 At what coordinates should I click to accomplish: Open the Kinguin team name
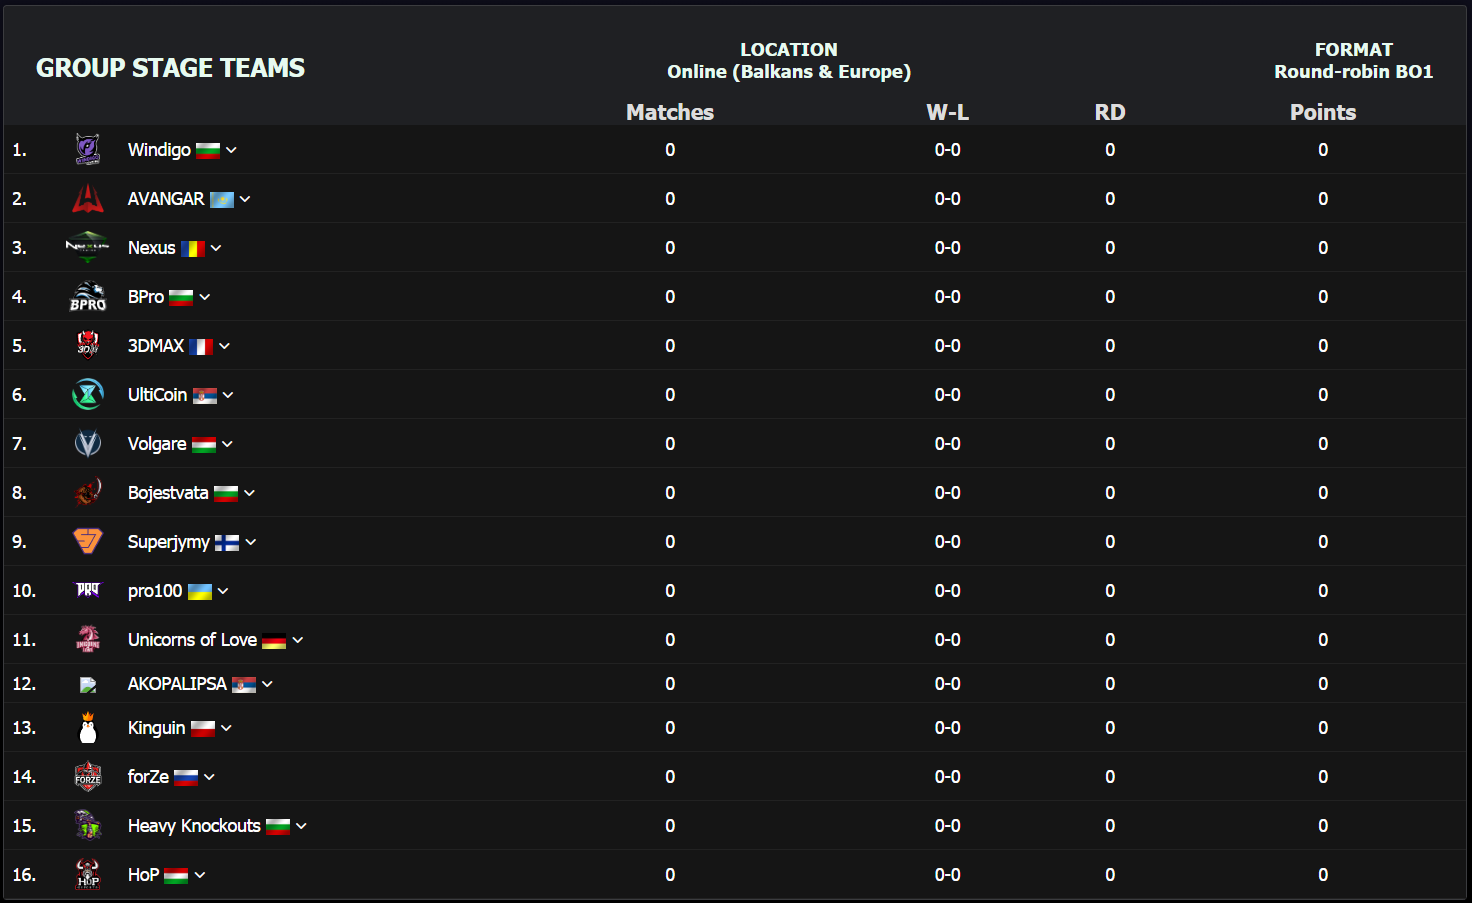pyautogui.click(x=156, y=728)
